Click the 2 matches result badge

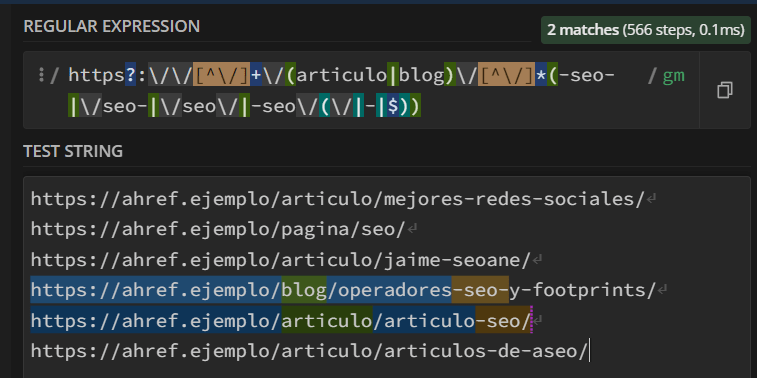tap(645, 30)
